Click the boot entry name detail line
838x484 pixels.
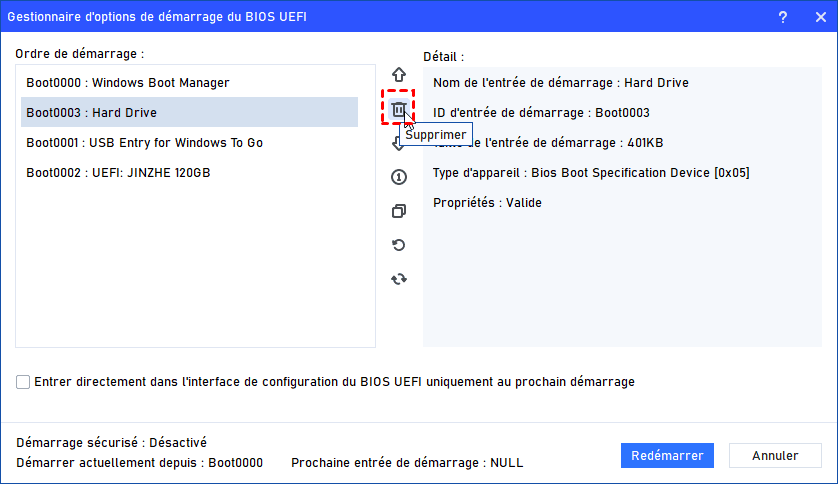point(560,83)
